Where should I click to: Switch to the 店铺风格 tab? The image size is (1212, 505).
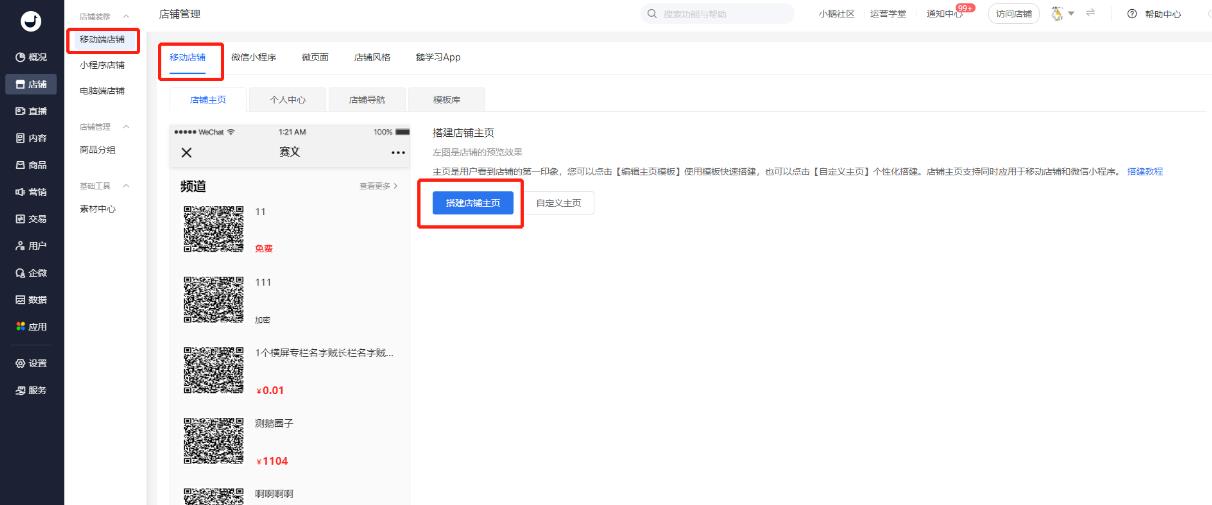pyautogui.click(x=372, y=57)
